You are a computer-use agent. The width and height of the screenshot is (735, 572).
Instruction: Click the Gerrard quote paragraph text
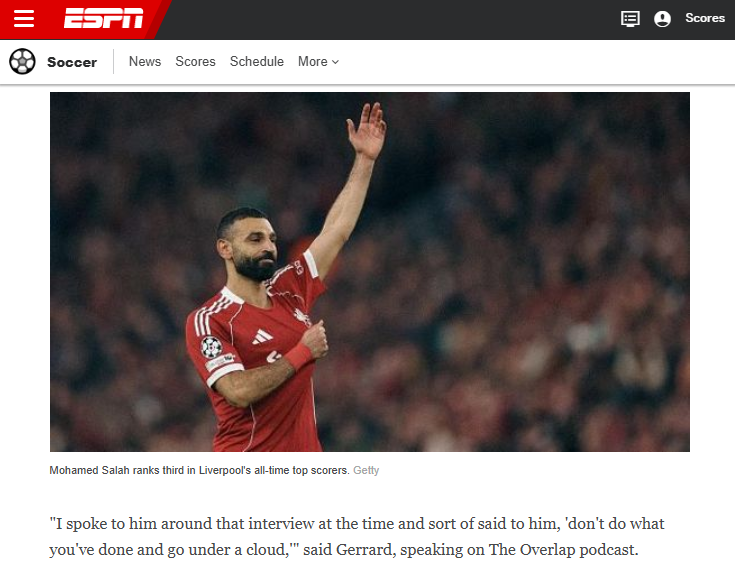tap(357, 536)
